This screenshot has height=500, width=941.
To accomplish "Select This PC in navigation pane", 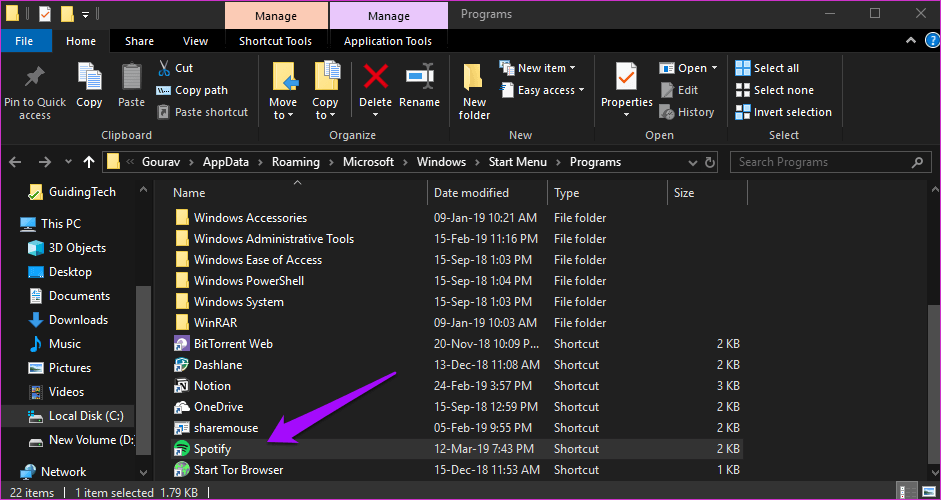I will click(x=50, y=224).
